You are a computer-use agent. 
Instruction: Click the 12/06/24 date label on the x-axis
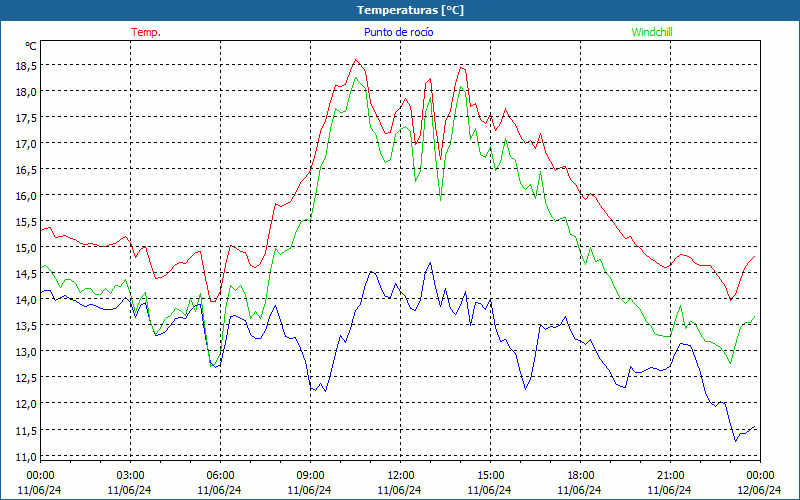tap(759, 490)
